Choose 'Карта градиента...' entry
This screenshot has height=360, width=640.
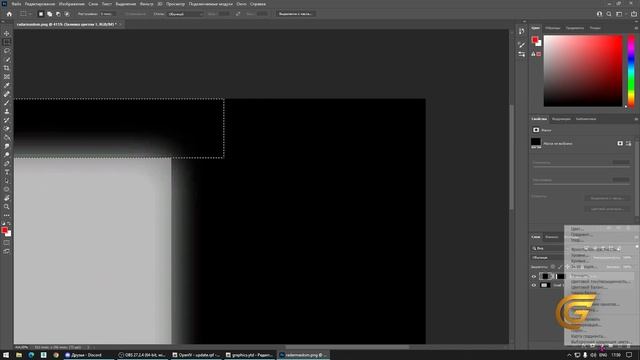click(588, 336)
